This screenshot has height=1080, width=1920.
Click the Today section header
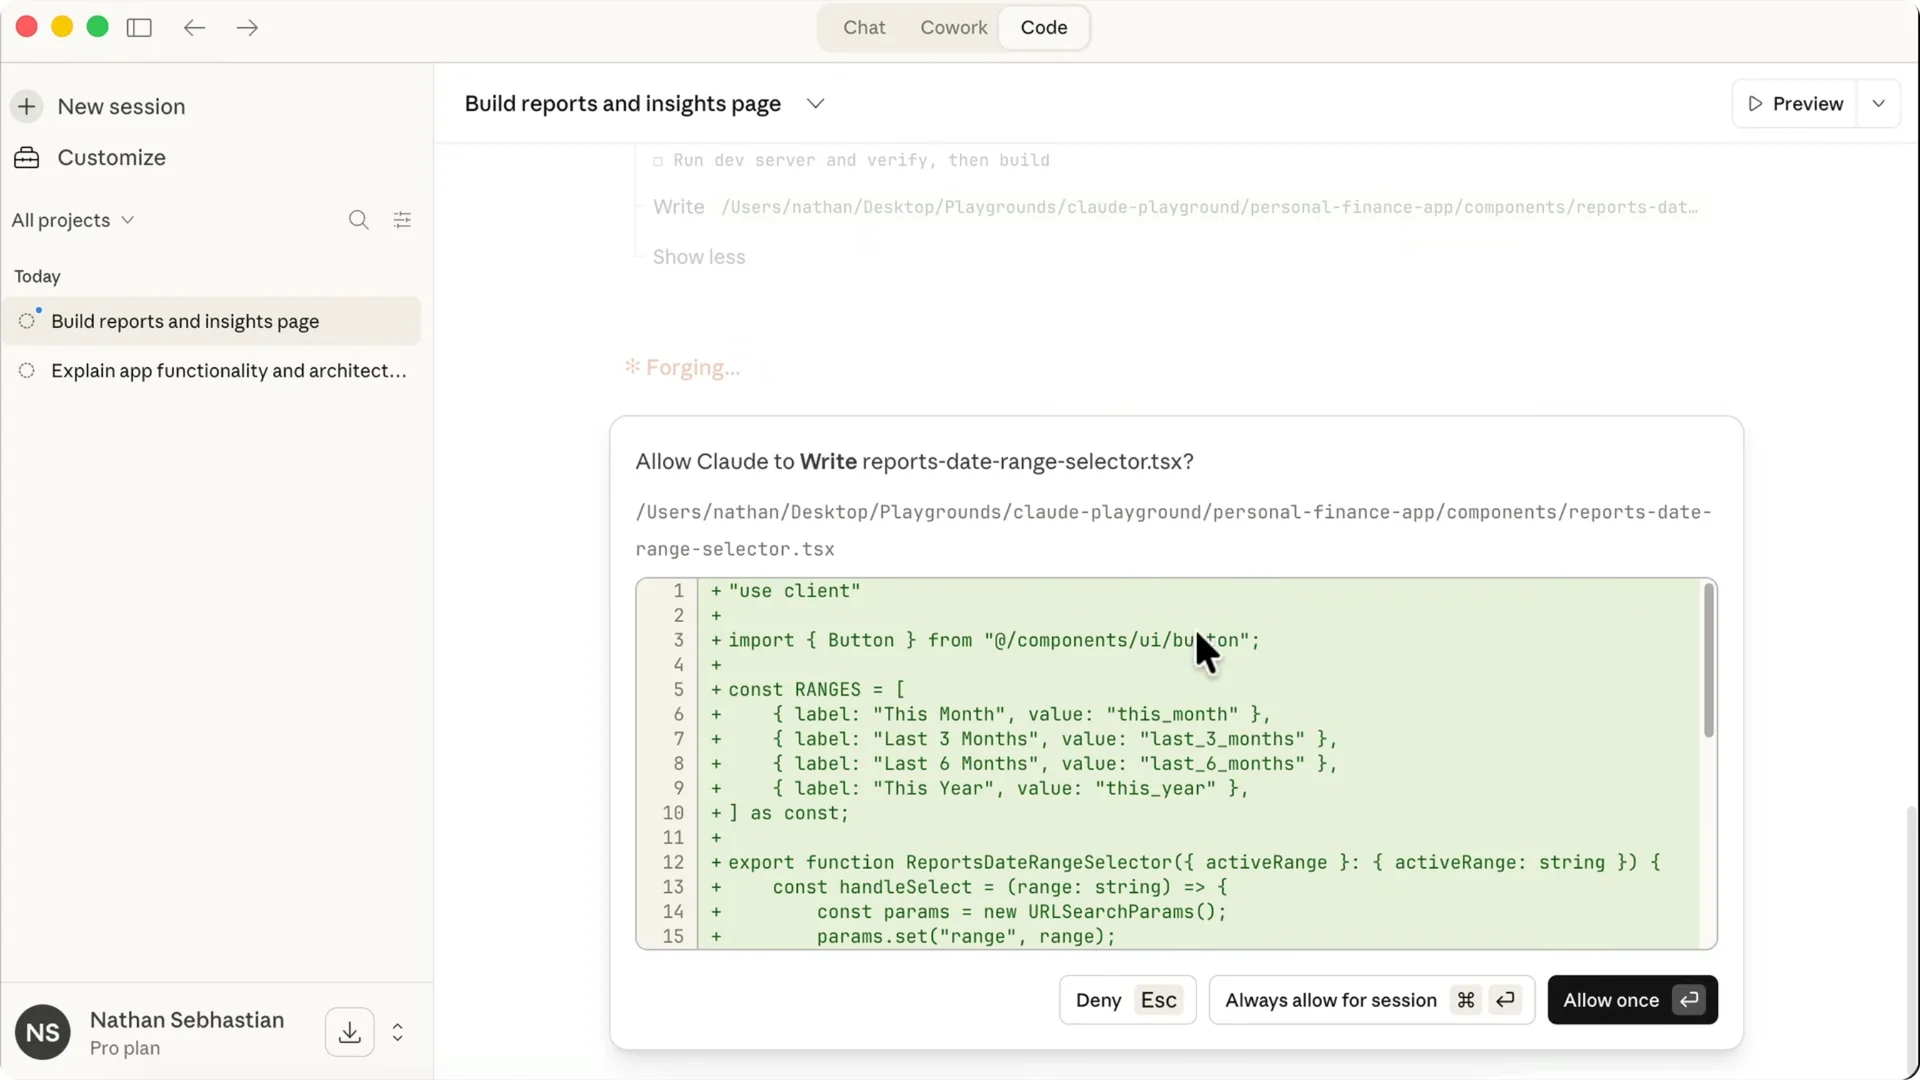[37, 276]
